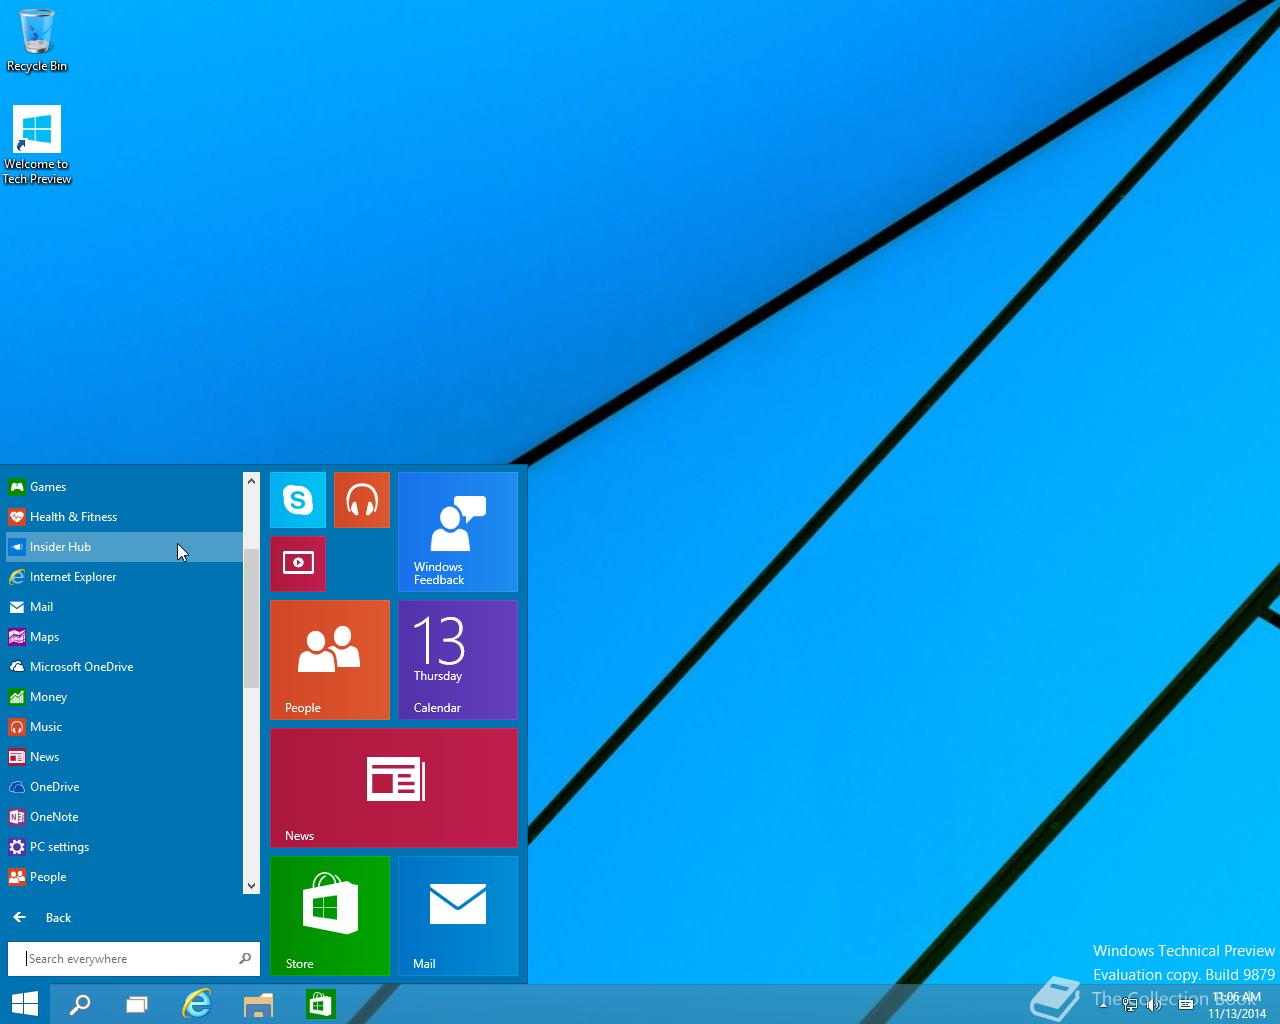
Task: Open the Store tile in Start menu
Action: (x=330, y=916)
